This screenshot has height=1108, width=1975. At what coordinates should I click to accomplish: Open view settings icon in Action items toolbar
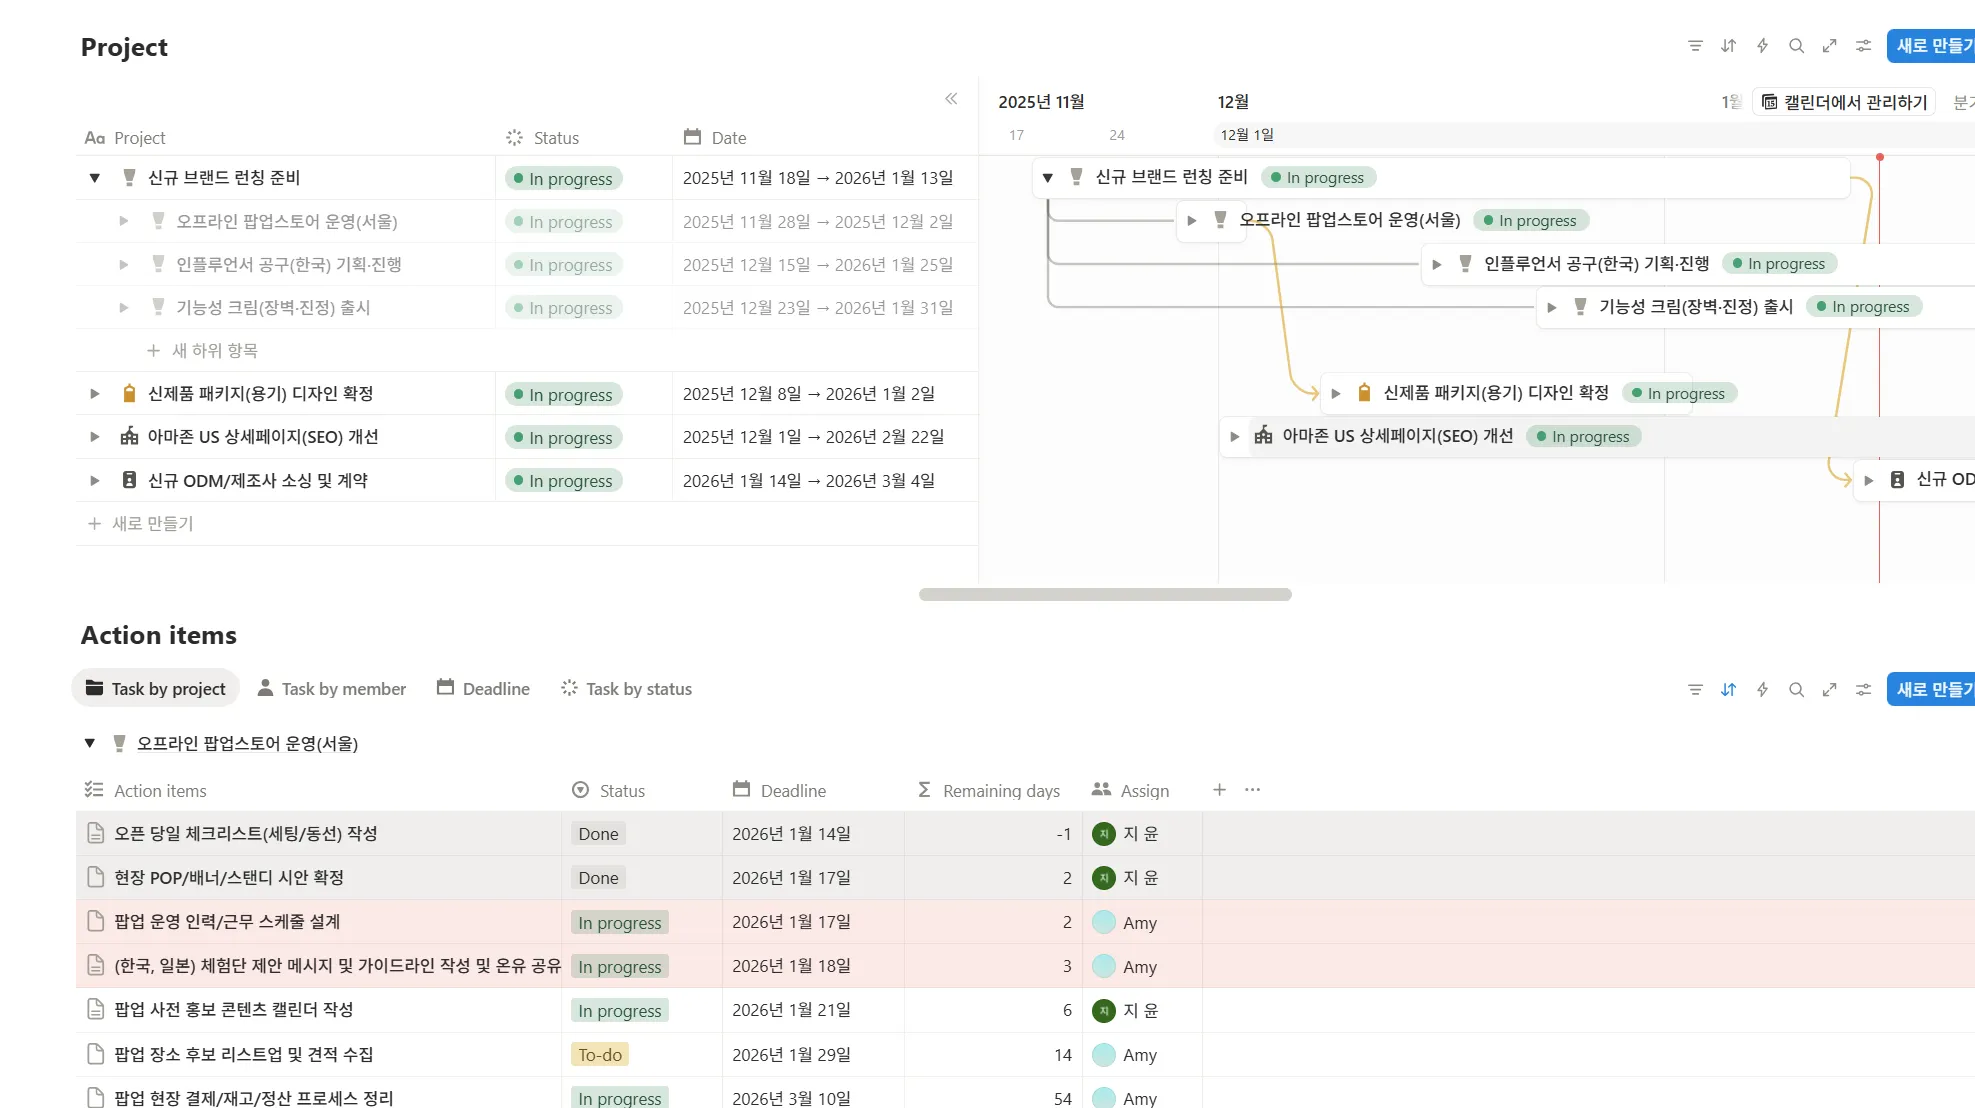[x=1863, y=690]
